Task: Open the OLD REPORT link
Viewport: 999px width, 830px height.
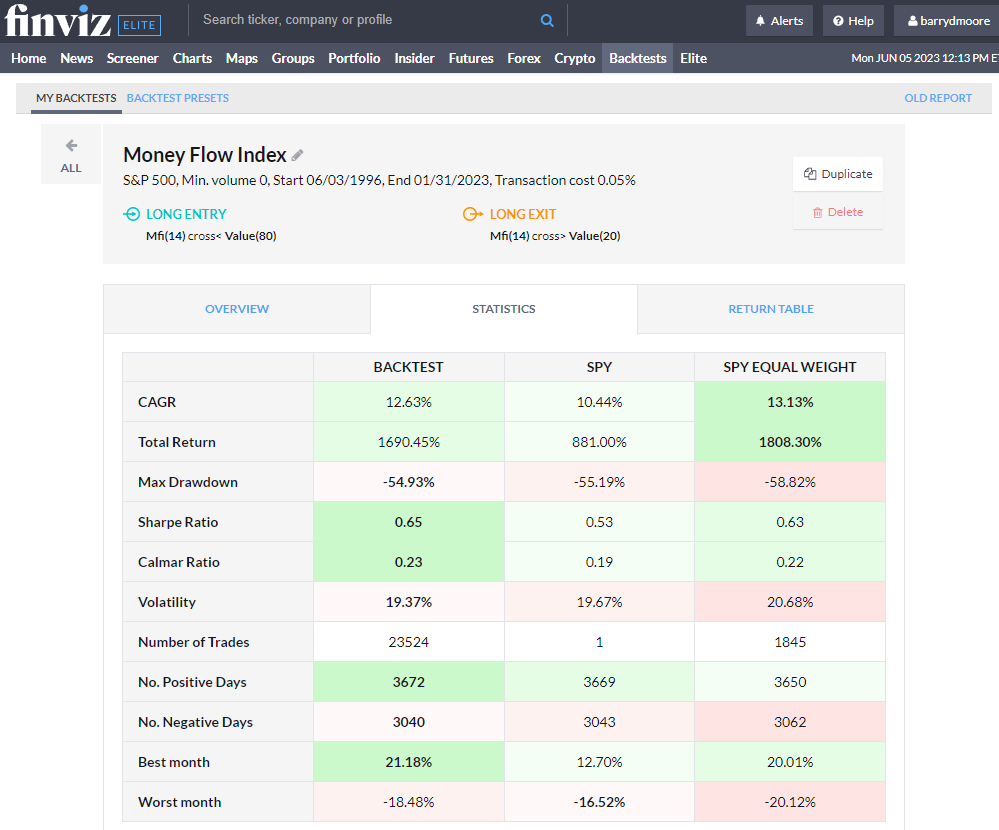Action: (937, 98)
